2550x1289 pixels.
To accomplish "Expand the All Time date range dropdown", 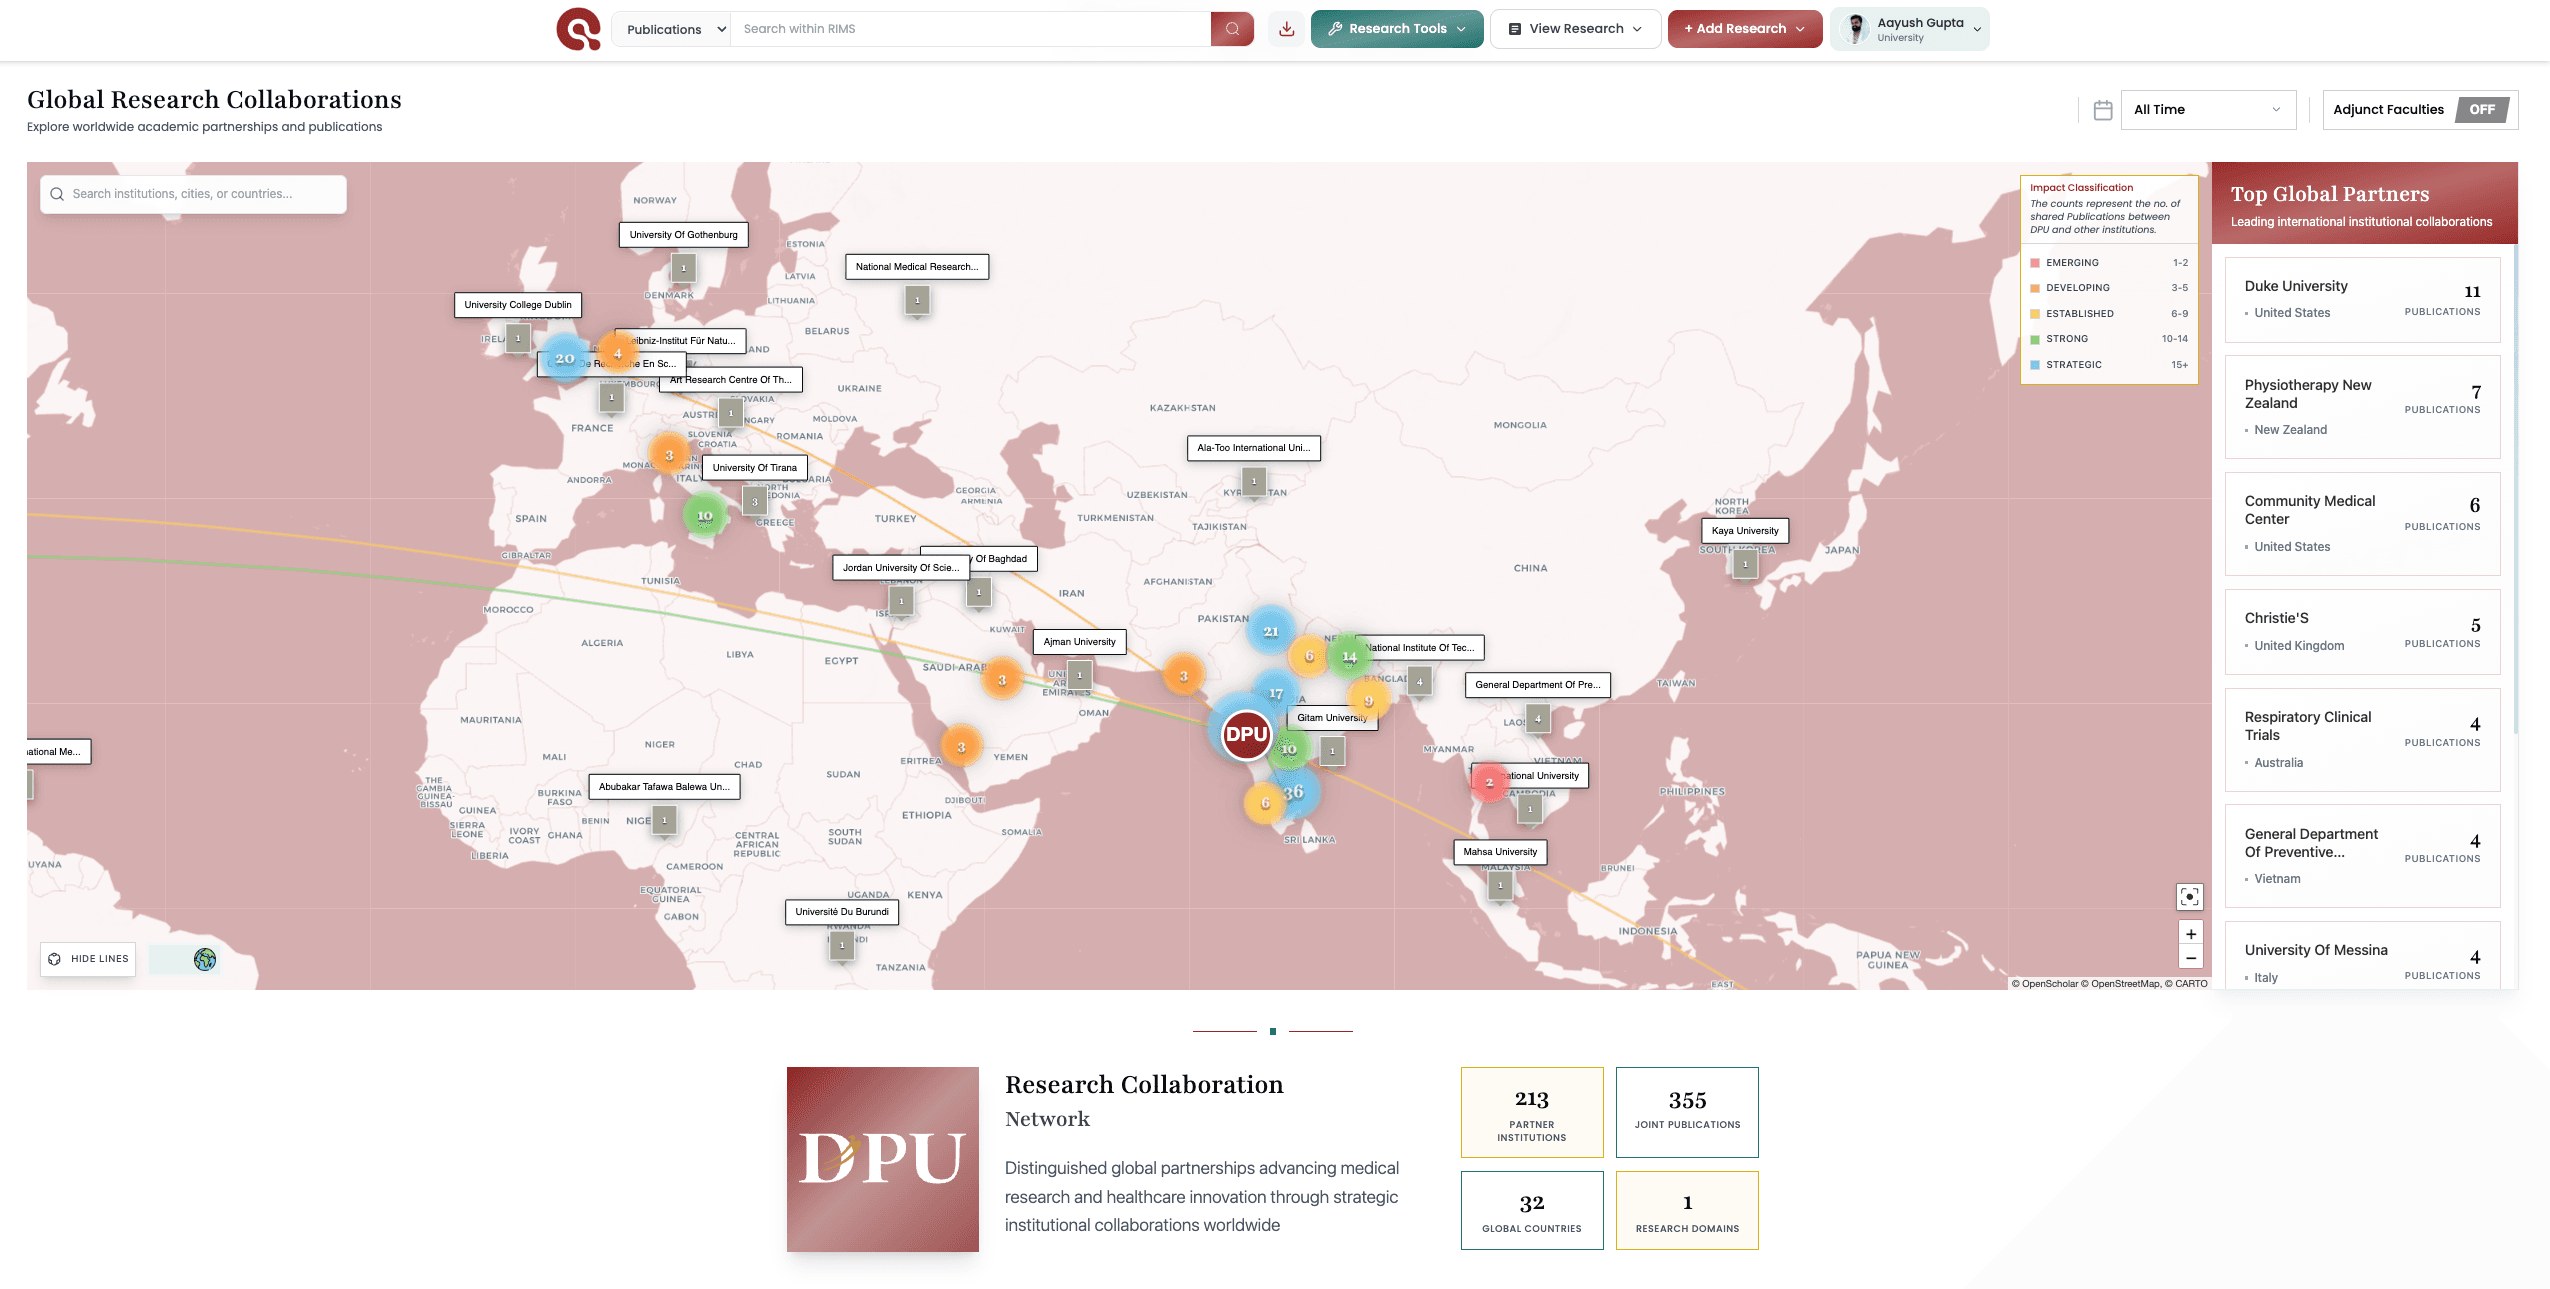I will pos(2208,110).
